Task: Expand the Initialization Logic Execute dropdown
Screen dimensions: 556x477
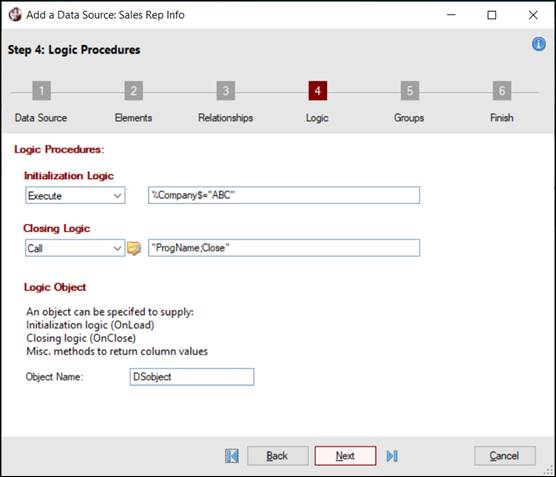Action: [x=75, y=195]
